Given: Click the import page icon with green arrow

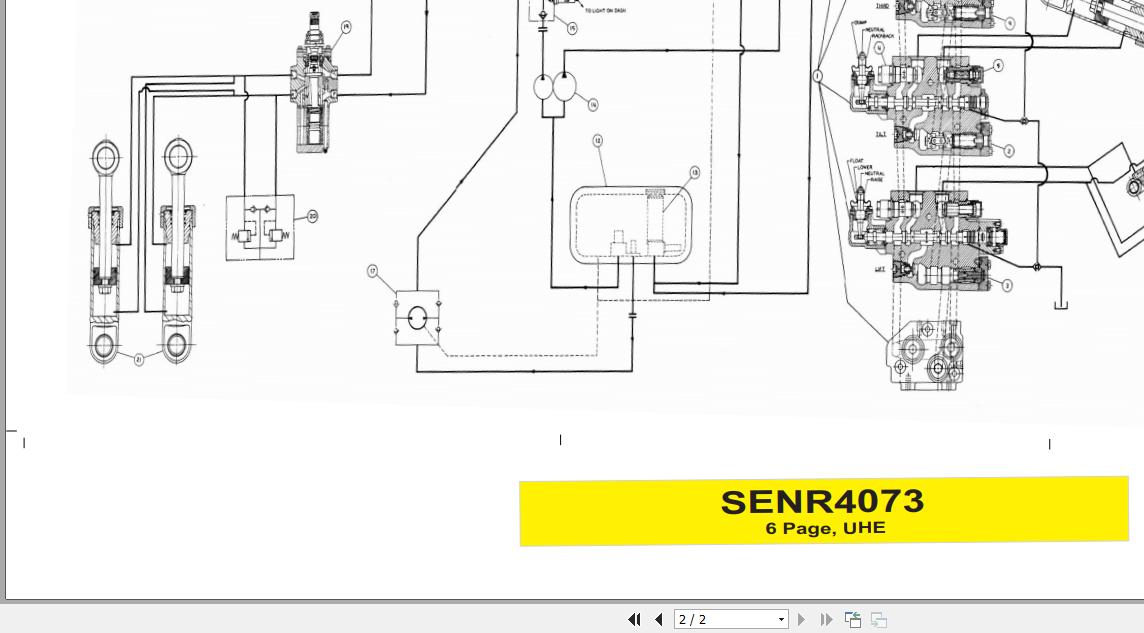Looking at the screenshot, I should 853,620.
